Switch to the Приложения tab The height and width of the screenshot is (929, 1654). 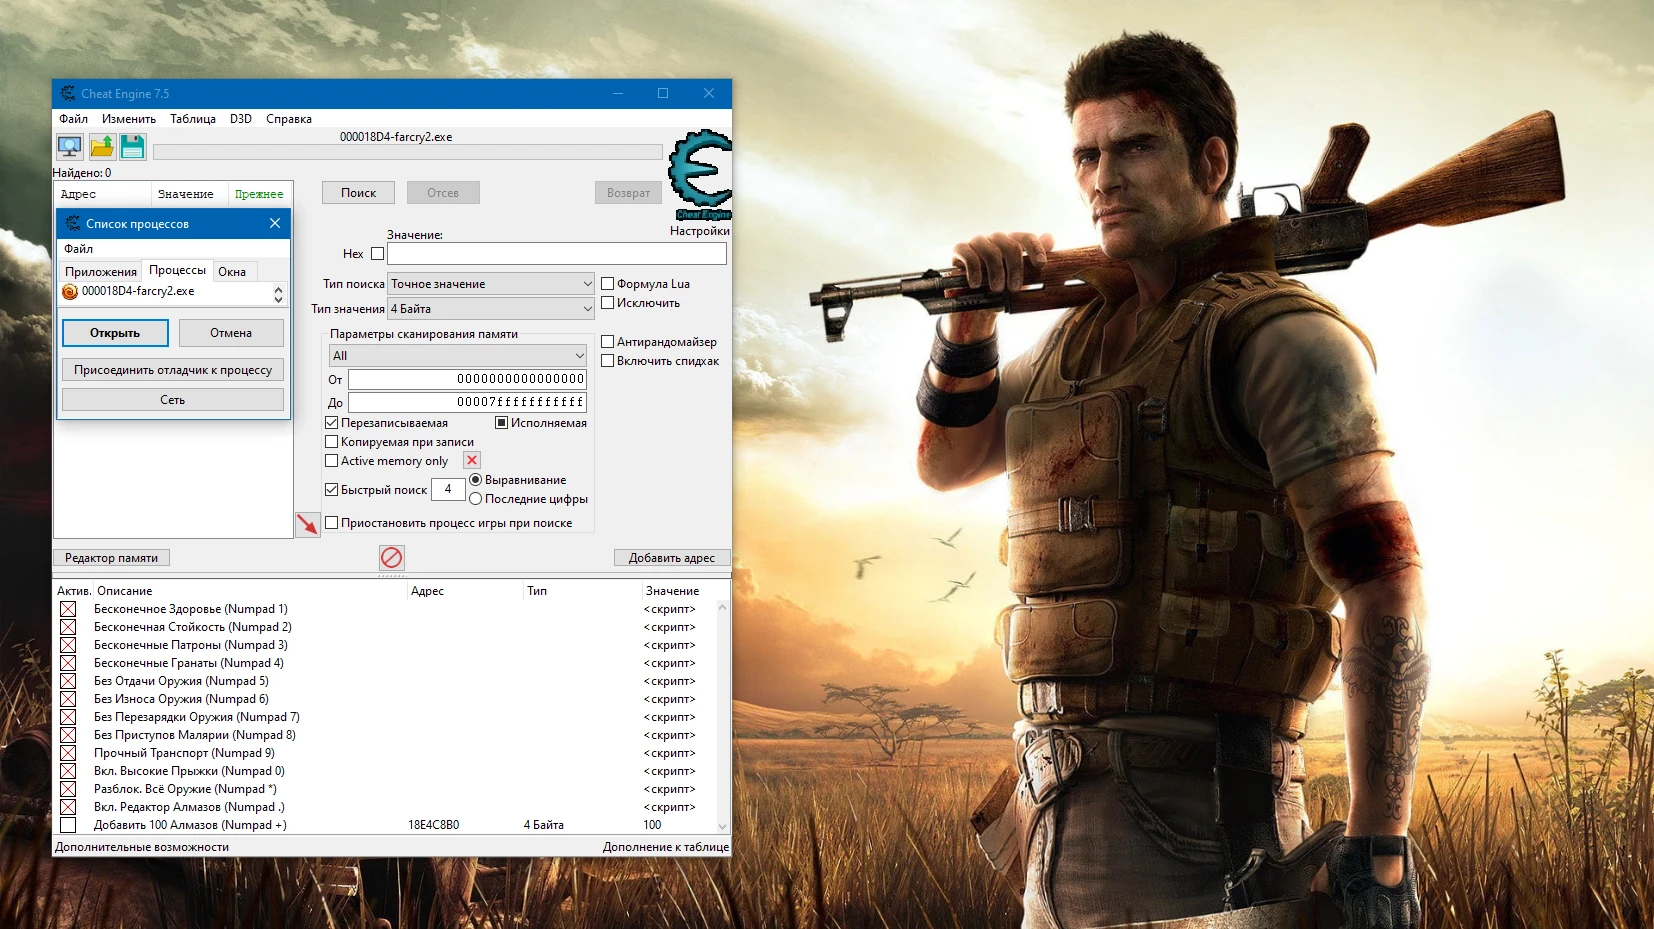(101, 271)
